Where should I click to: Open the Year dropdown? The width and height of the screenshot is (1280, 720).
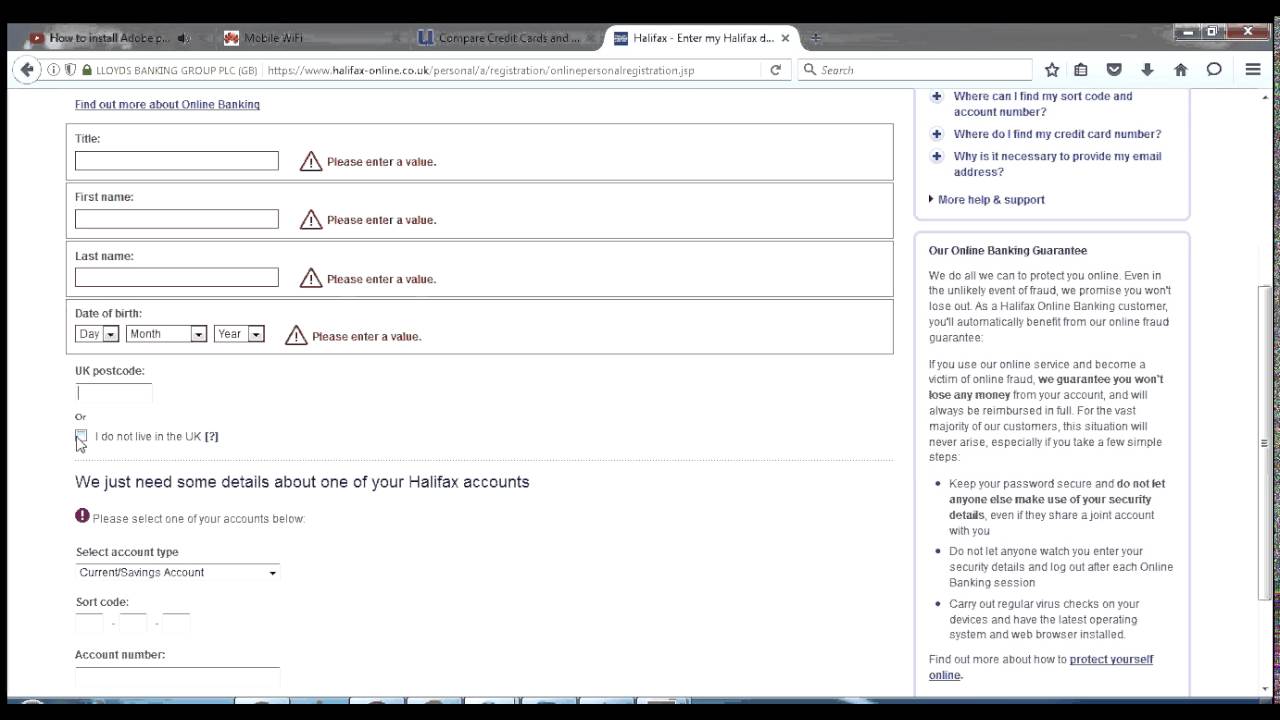point(239,334)
